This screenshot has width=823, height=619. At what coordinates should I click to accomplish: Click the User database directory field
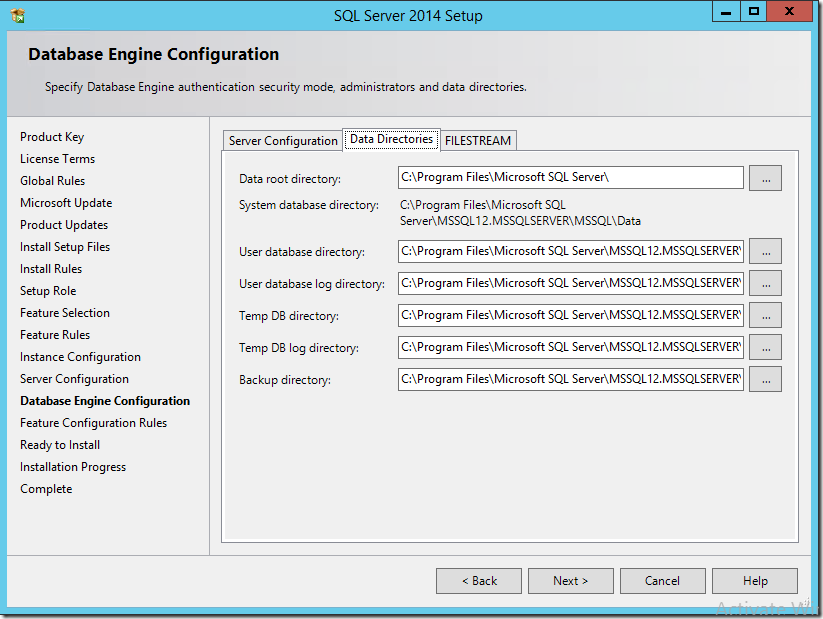(571, 251)
